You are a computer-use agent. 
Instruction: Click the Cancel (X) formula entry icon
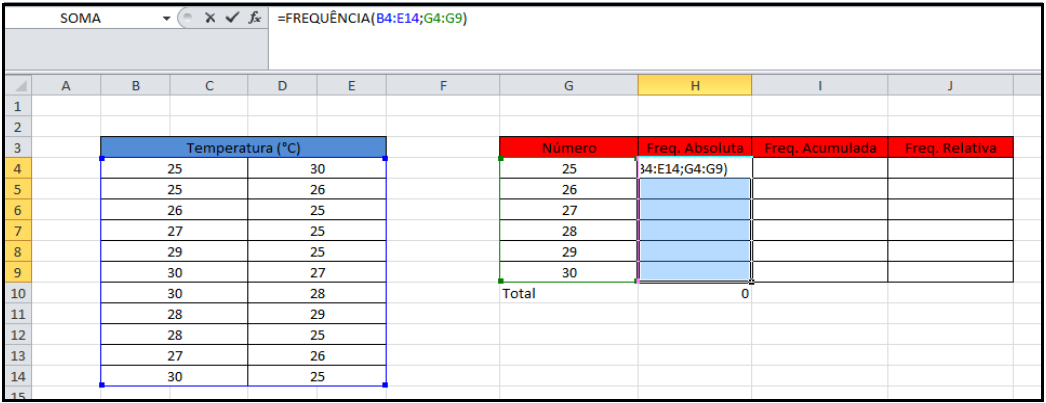pyautogui.click(x=211, y=19)
